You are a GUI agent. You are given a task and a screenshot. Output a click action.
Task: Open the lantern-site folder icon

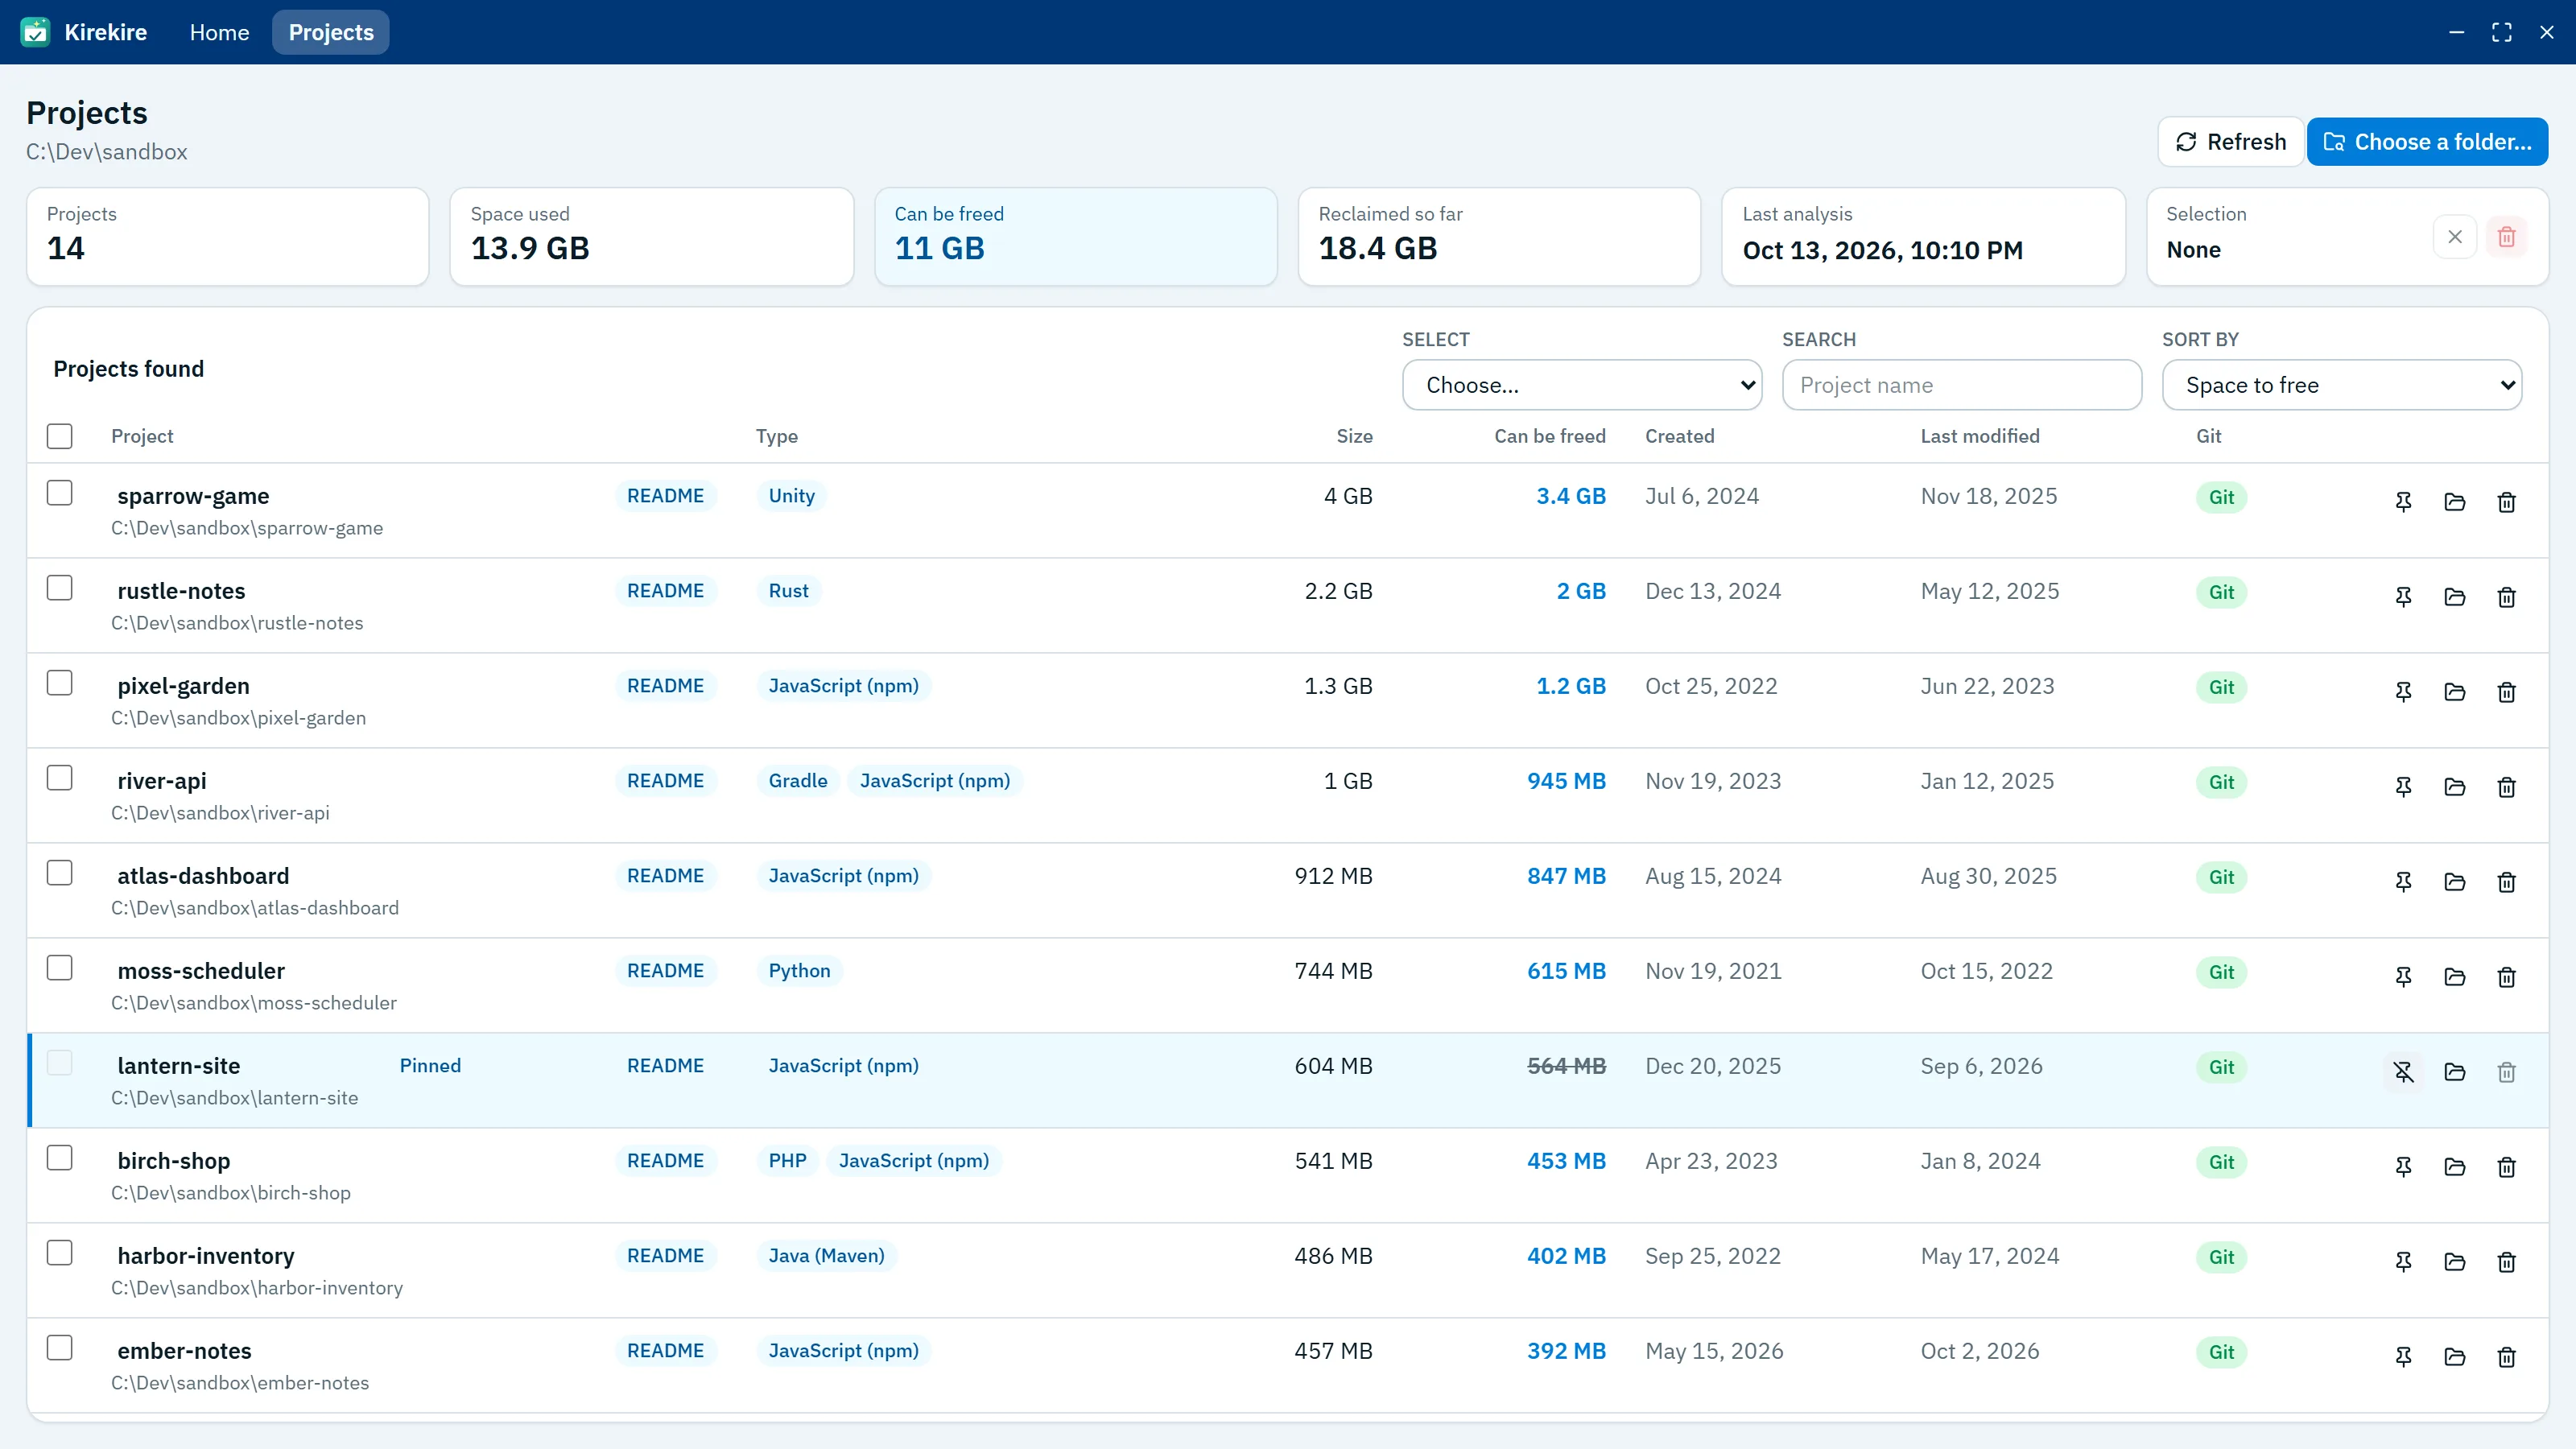pos(2454,1072)
